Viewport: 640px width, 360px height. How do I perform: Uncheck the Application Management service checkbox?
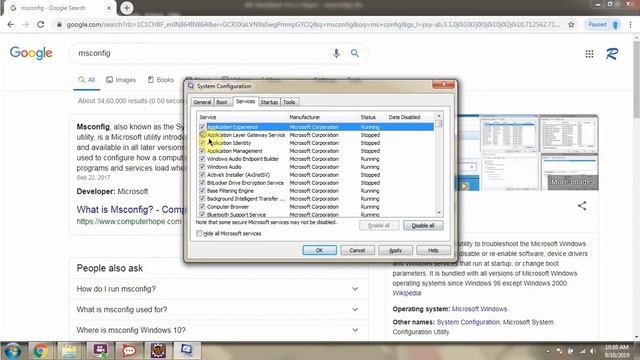point(202,151)
